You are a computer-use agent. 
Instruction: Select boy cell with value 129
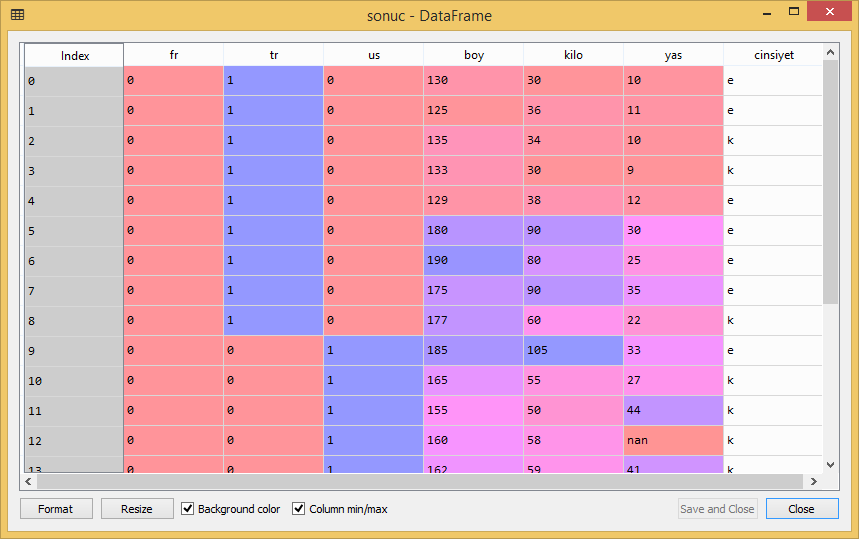473,200
